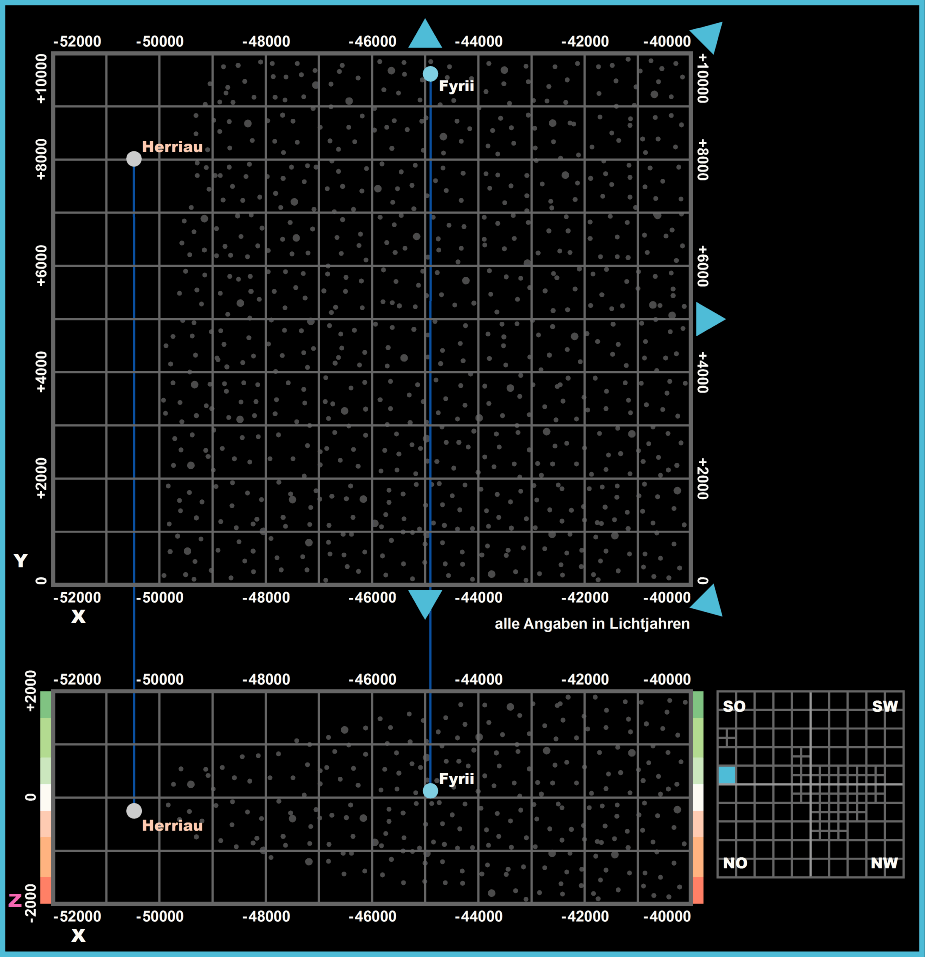Click the Fyrii text label in the lower view

point(456,778)
